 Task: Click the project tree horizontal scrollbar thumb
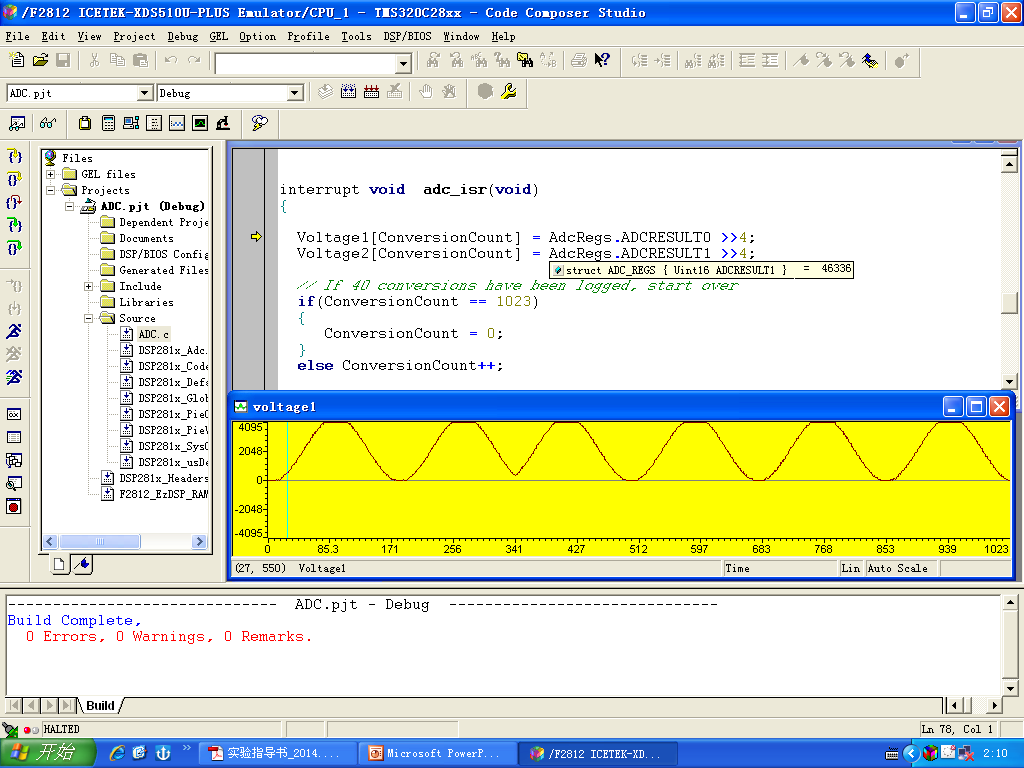99,541
